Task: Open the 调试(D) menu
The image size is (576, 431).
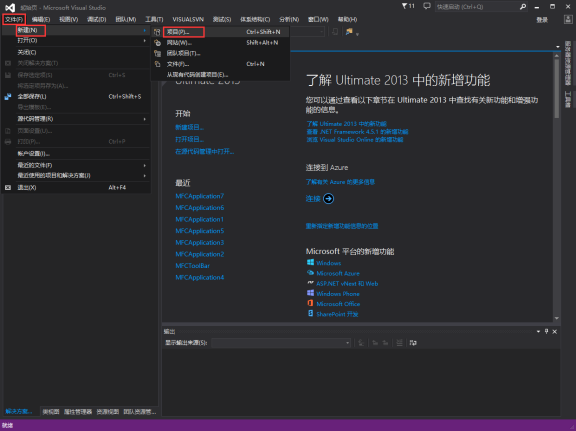Action: tap(97, 19)
